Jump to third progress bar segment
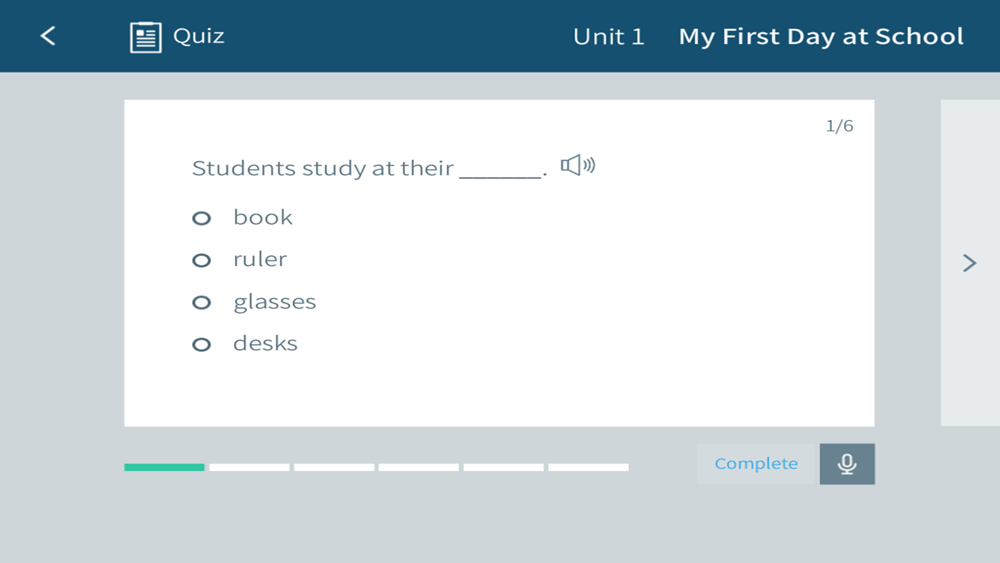 [x=334, y=467]
